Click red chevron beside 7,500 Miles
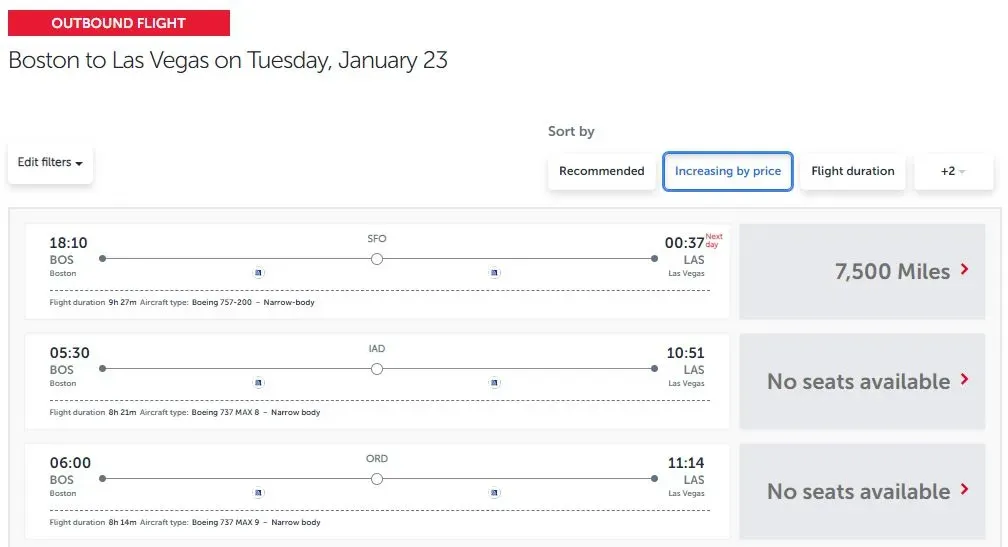 pos(964,269)
